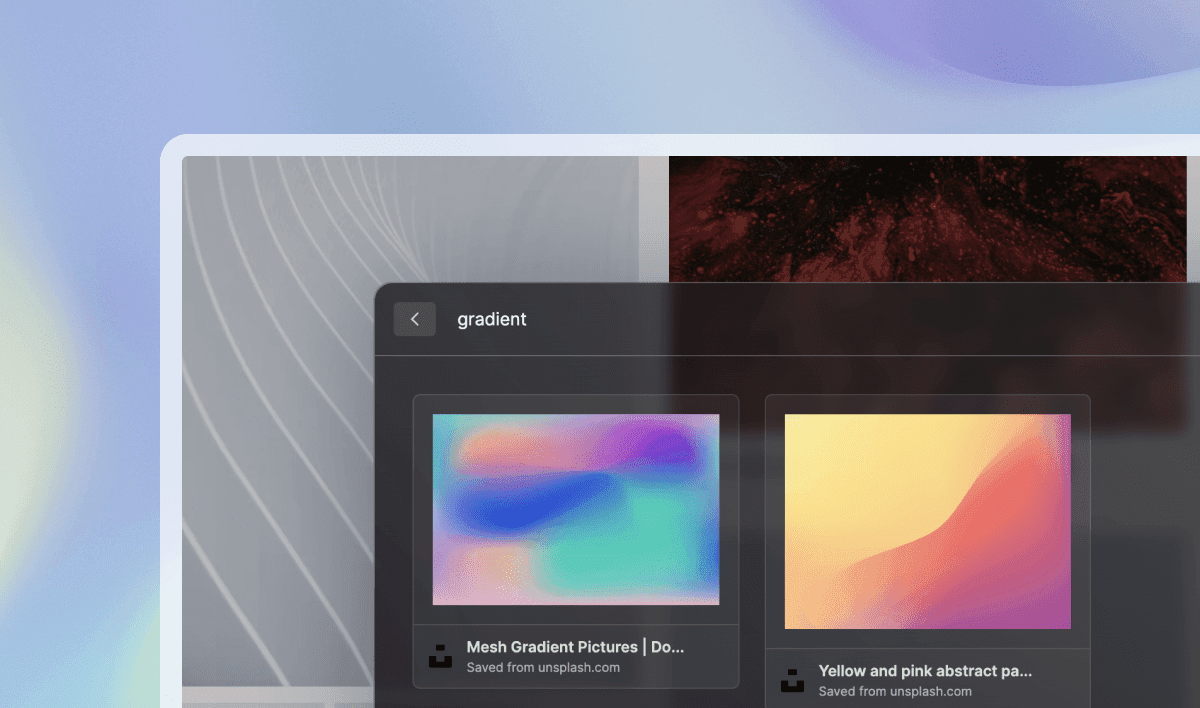This screenshot has width=1200, height=708.
Task: Open the Mesh Gradient image thumbnail
Action: coord(575,509)
